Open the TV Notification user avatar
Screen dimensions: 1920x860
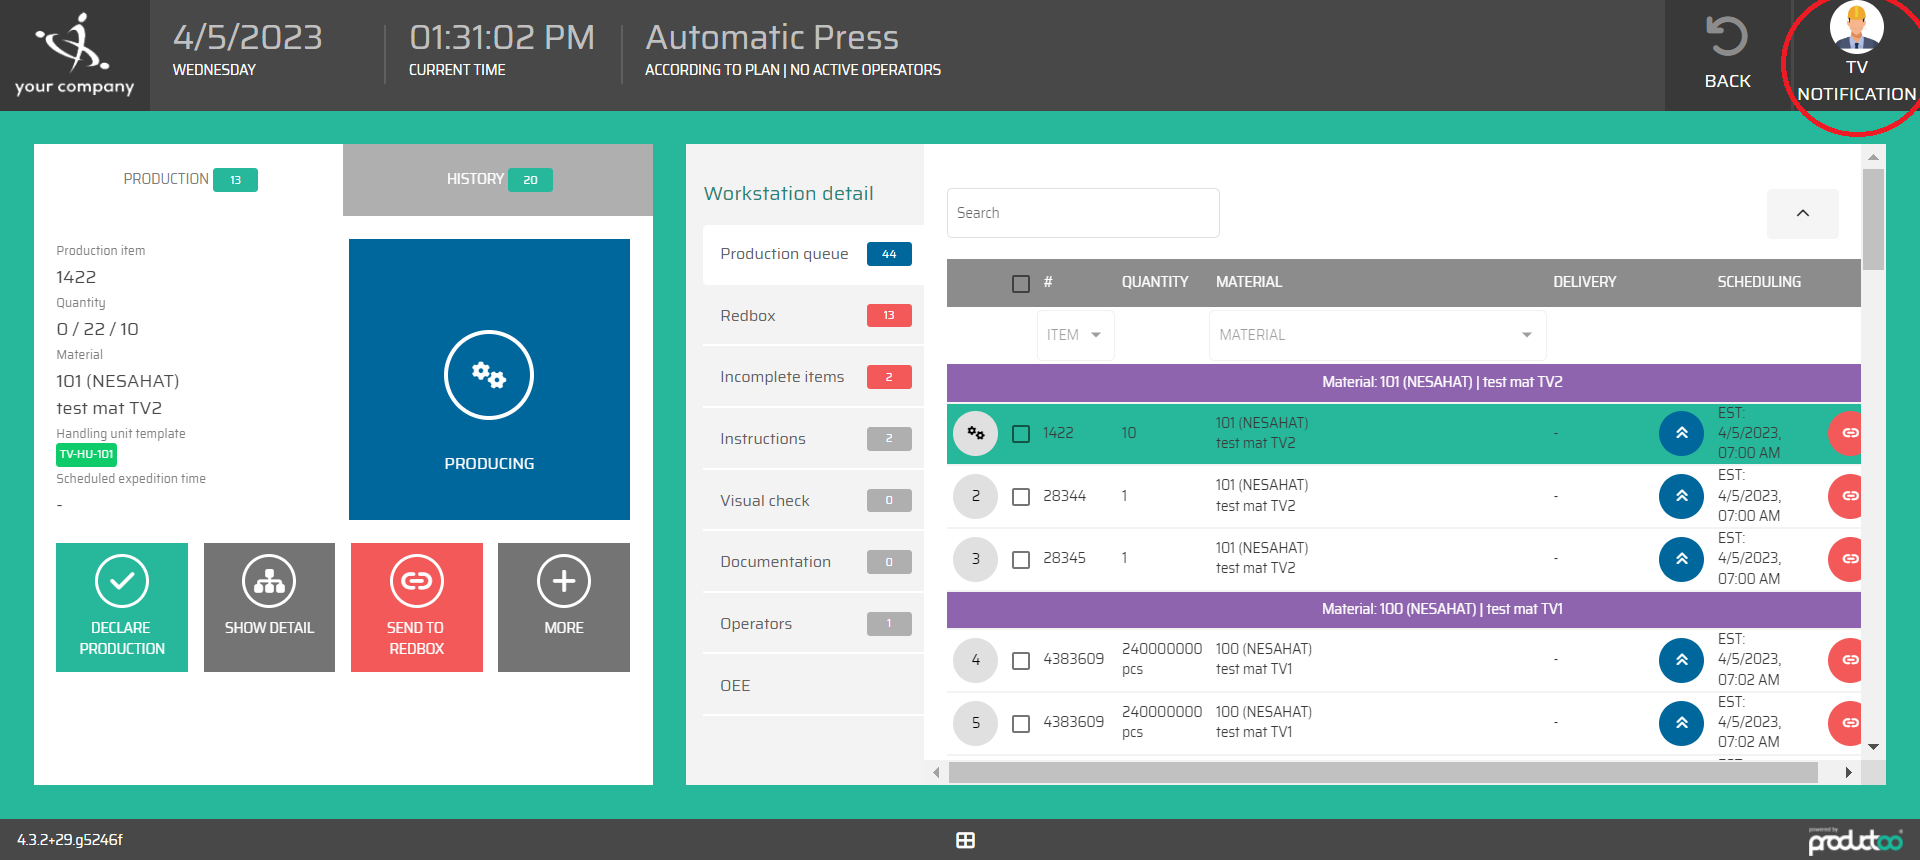coord(1856,28)
